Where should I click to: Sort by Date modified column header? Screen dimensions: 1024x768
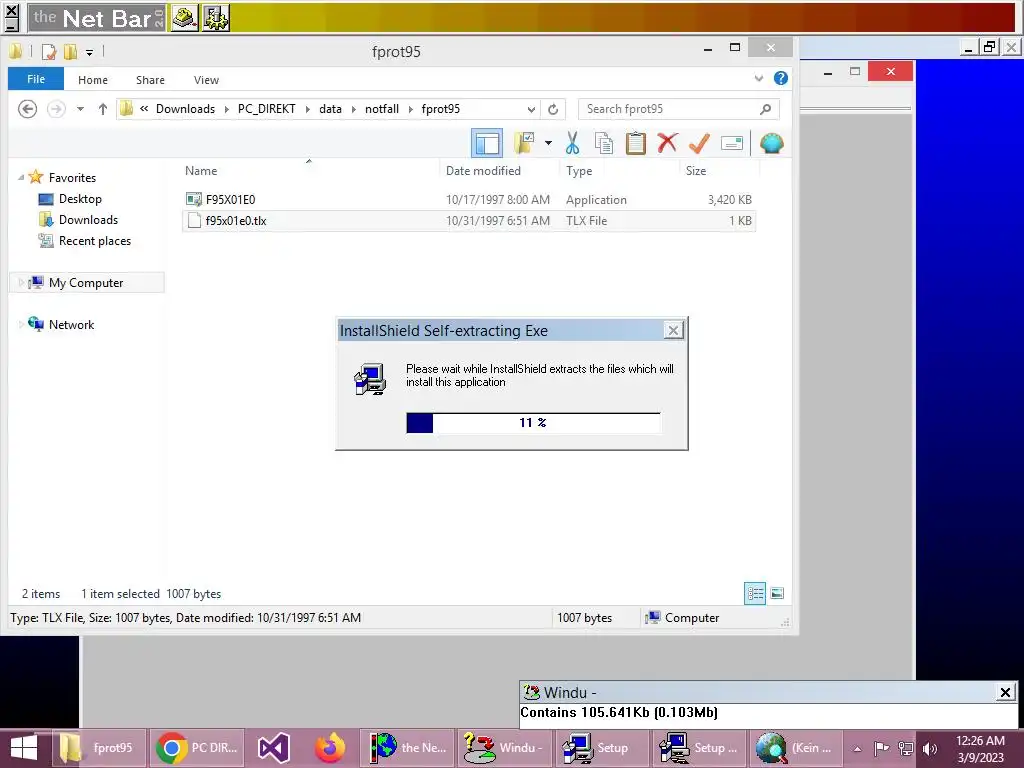coord(483,171)
